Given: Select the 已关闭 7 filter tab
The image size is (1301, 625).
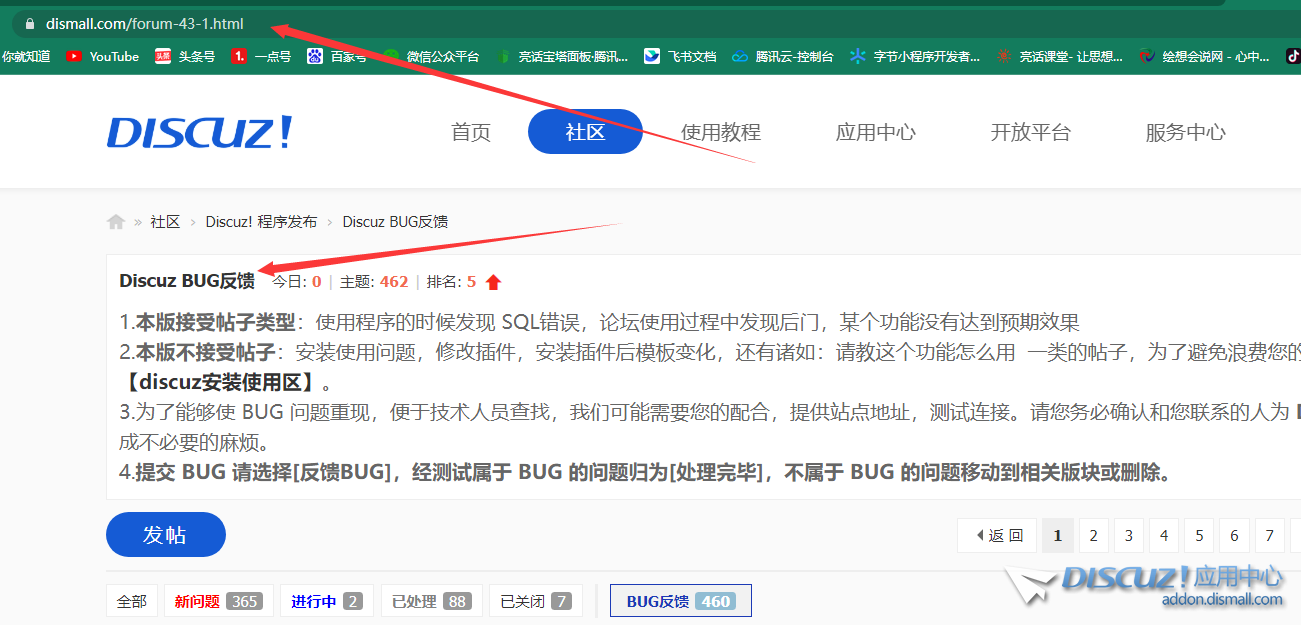Looking at the screenshot, I should point(535,601).
